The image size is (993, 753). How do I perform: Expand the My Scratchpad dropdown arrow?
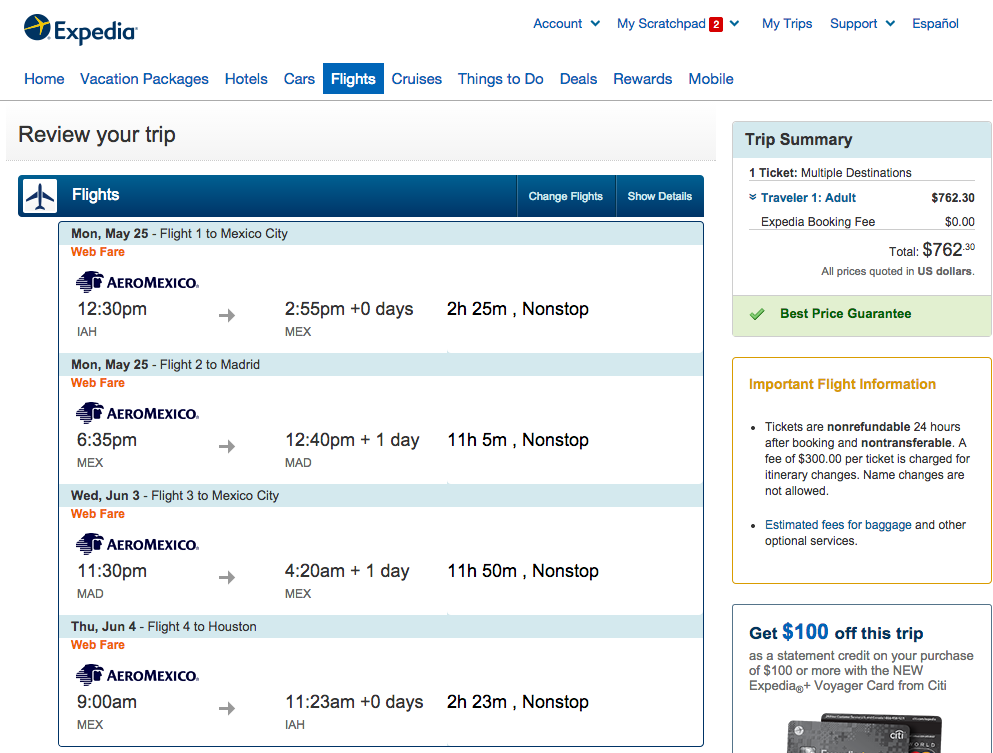[735, 23]
